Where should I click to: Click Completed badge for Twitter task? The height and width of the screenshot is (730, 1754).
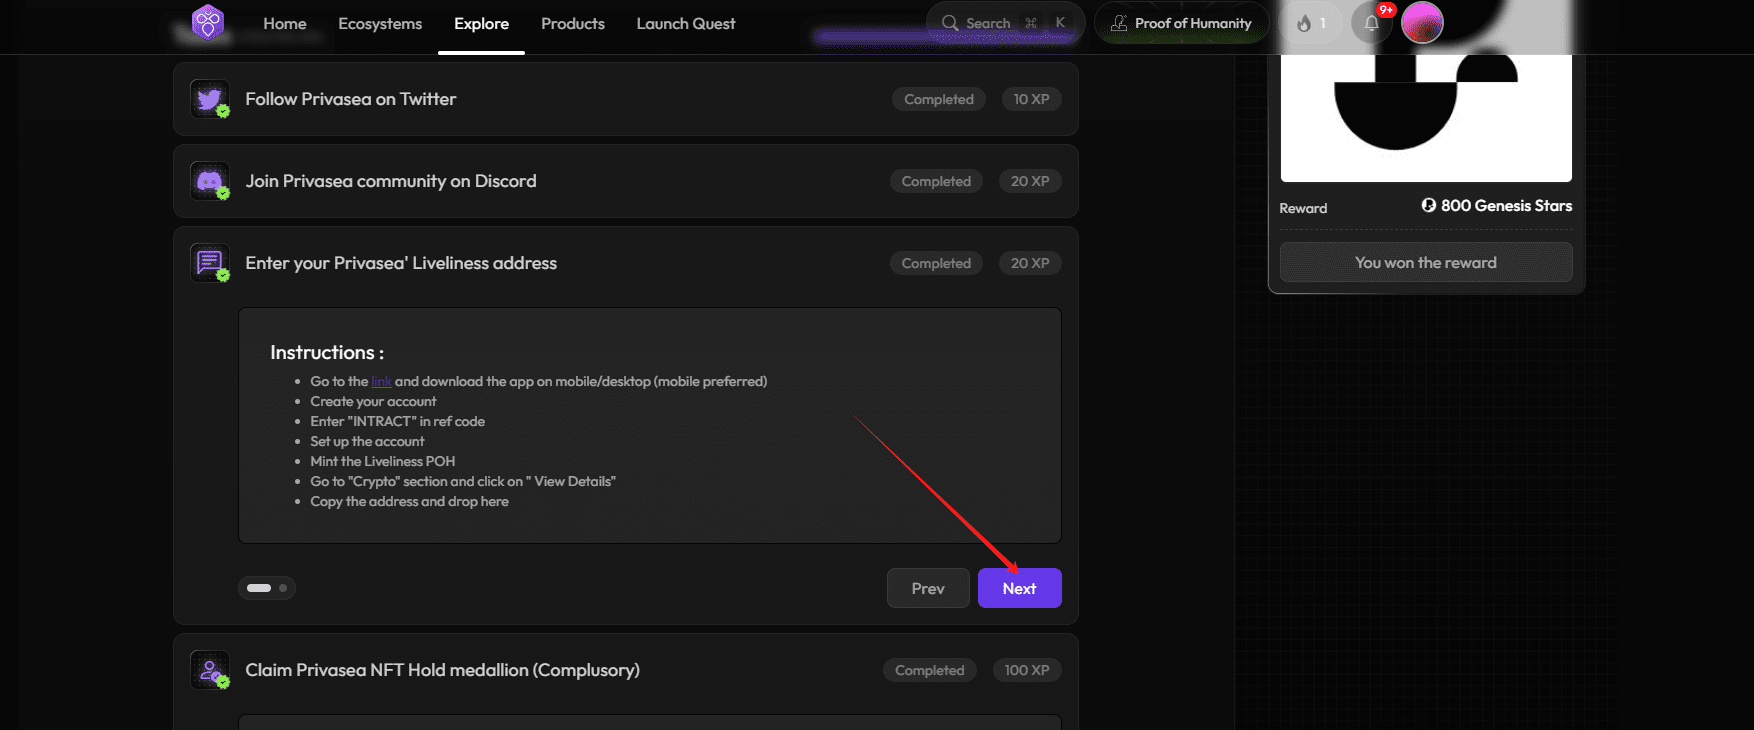[x=939, y=99]
